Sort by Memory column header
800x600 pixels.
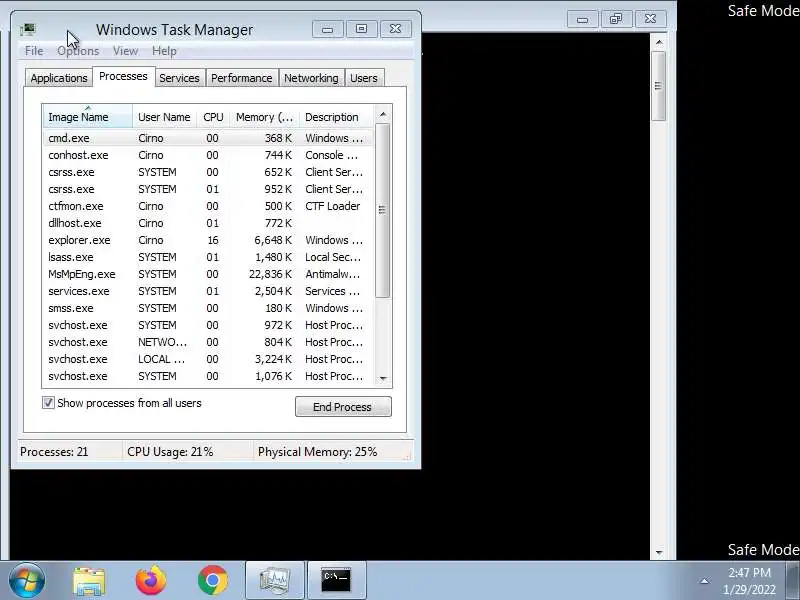[264, 117]
